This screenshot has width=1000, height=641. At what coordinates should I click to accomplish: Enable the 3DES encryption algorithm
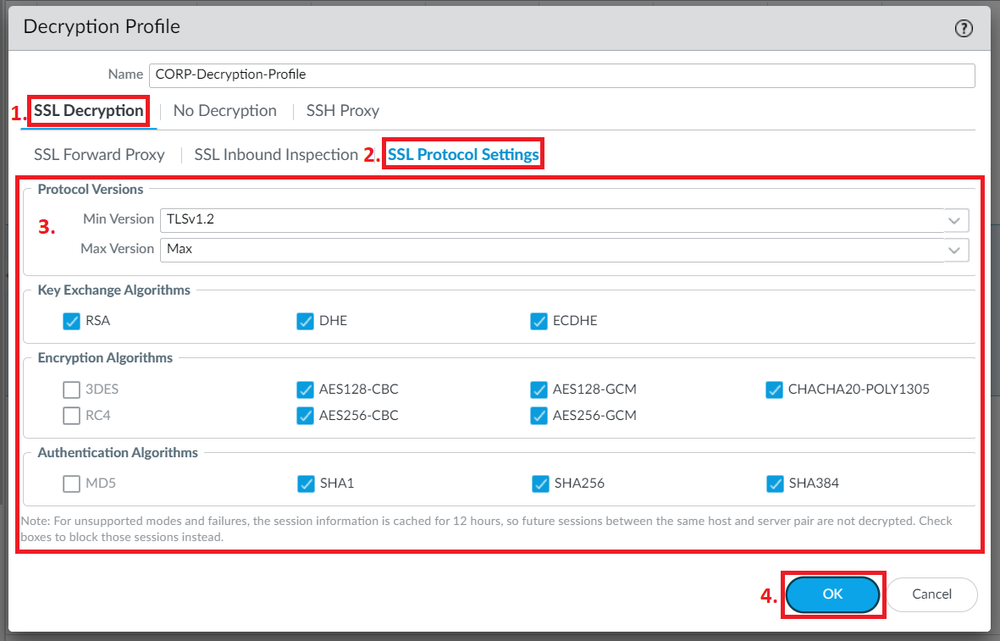click(71, 389)
